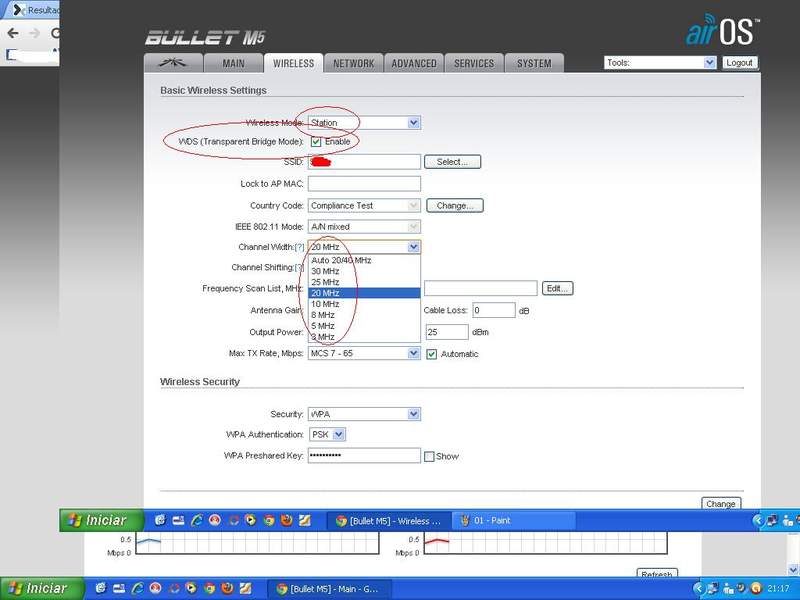800x600 pixels.
Task: Click yellow pencil icon in taskbar with clock
Action: coord(245,588)
